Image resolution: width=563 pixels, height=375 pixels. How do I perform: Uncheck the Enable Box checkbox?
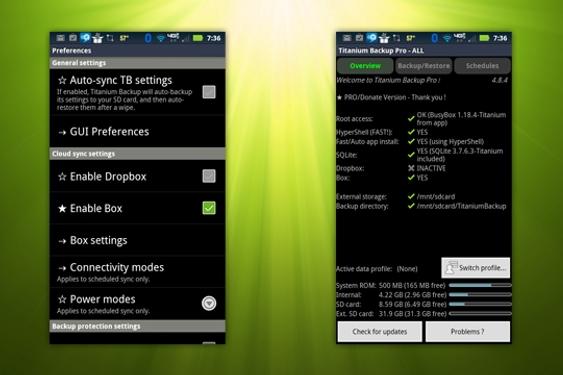point(209,208)
